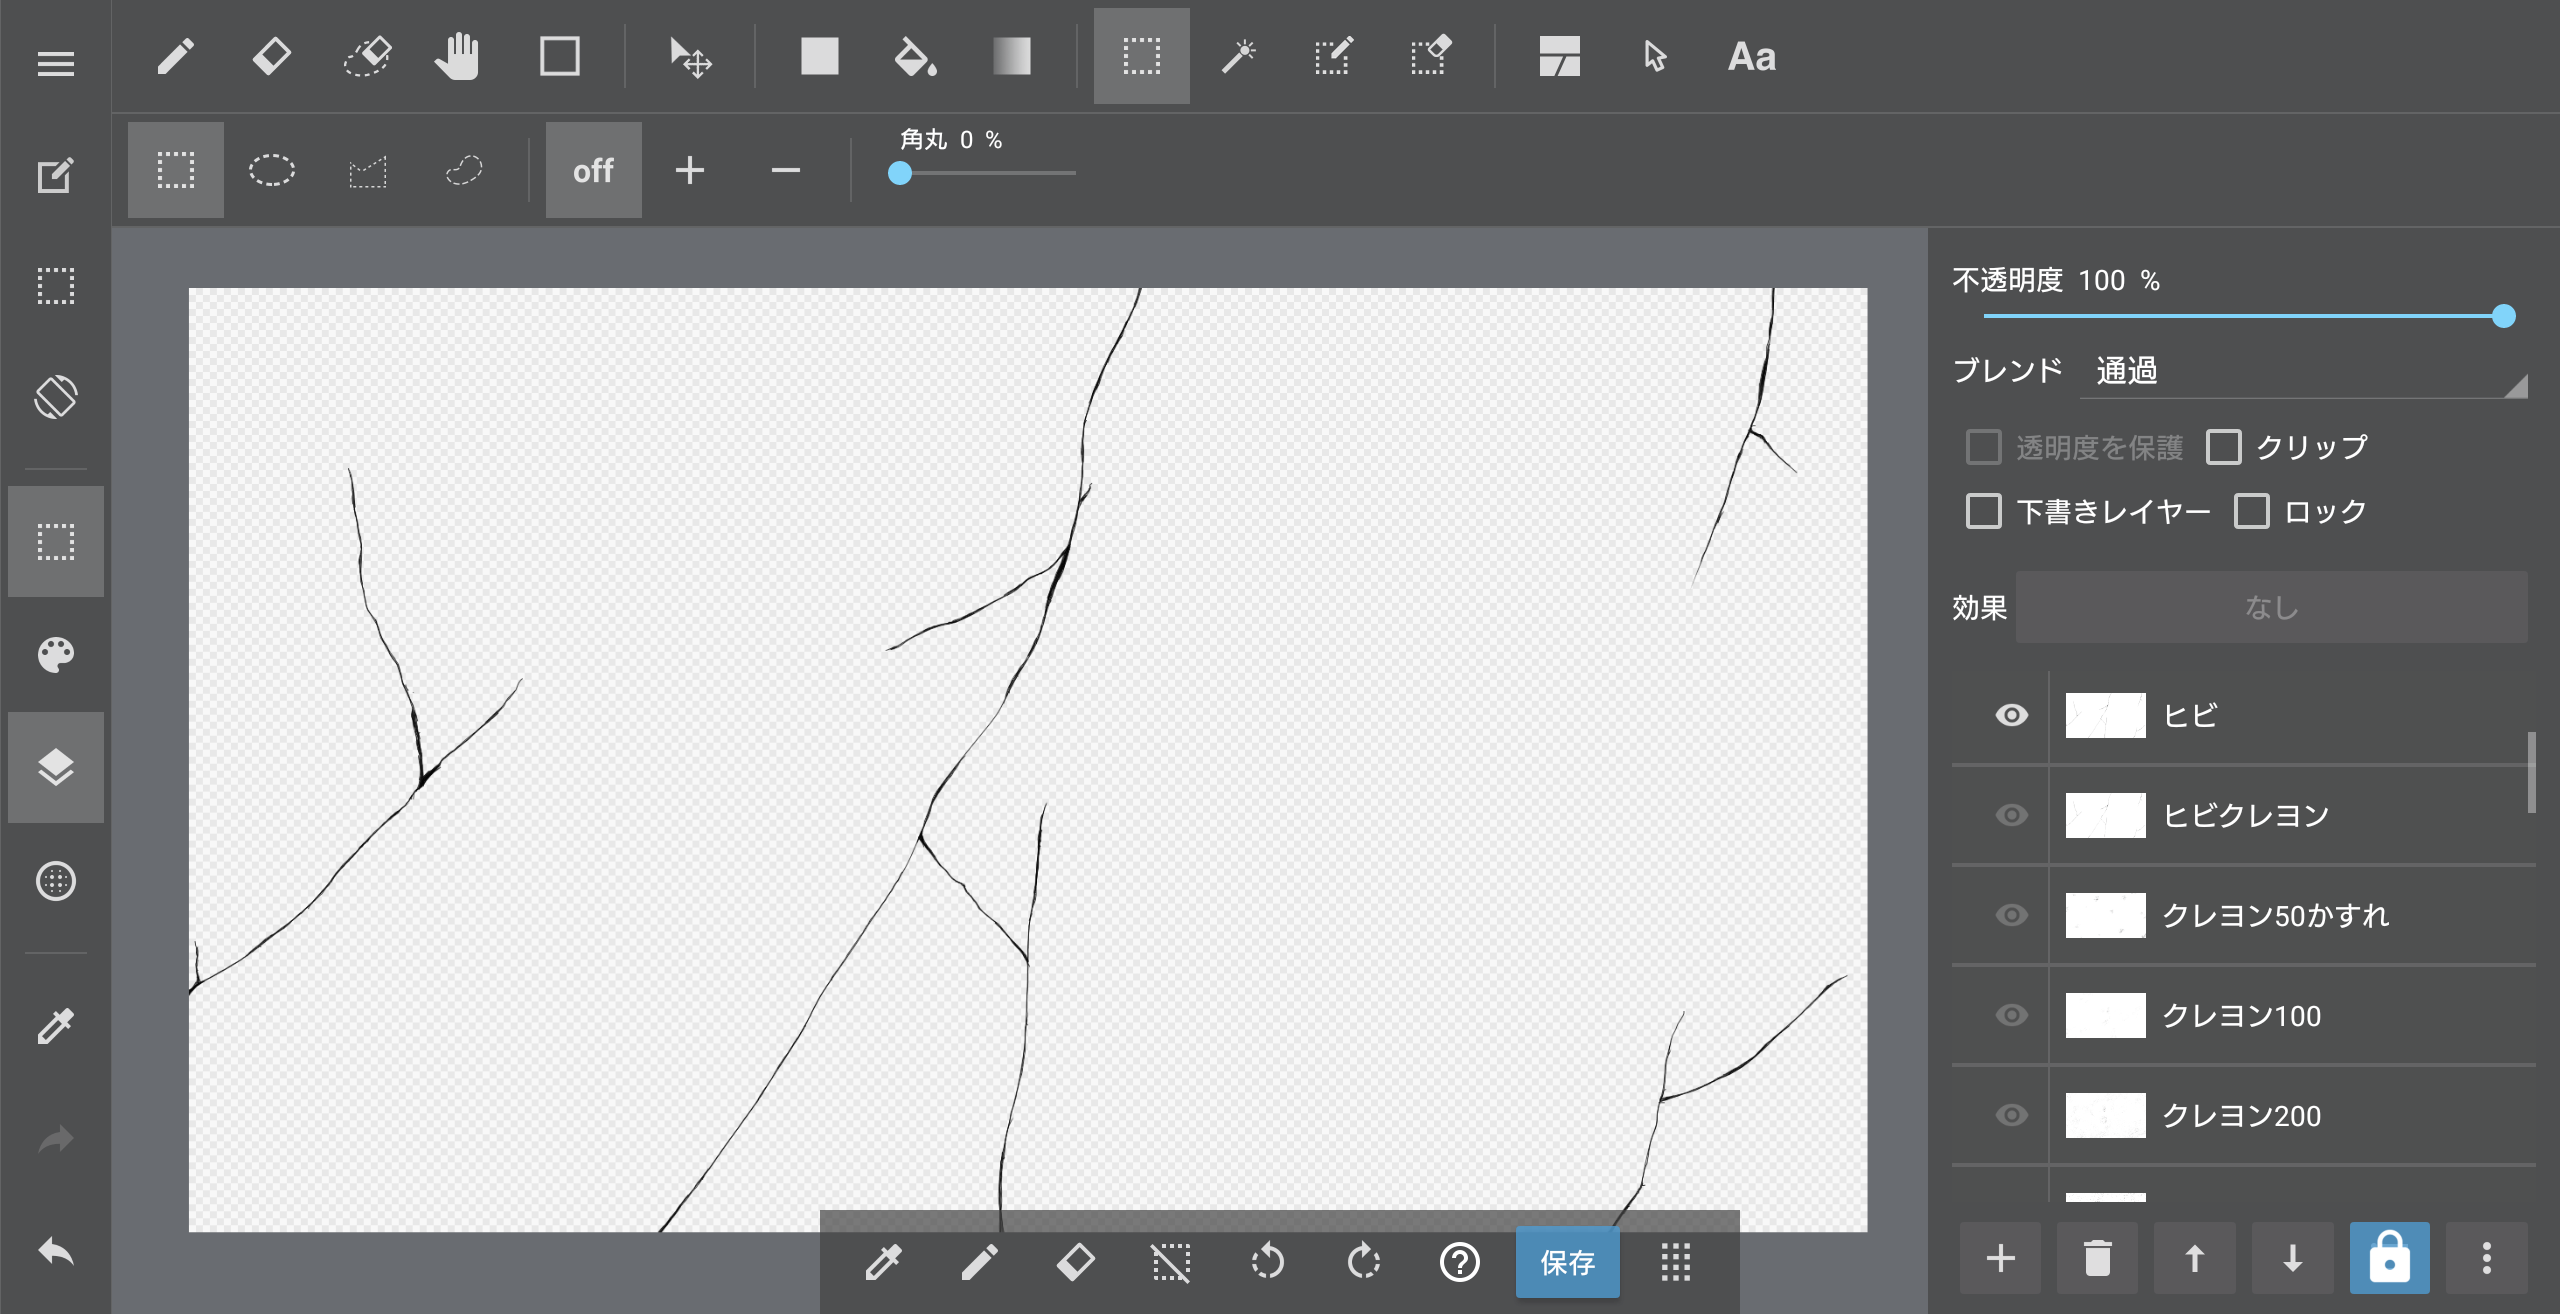Click the off selection mode button
The image size is (2560, 1314).
pyautogui.click(x=593, y=171)
